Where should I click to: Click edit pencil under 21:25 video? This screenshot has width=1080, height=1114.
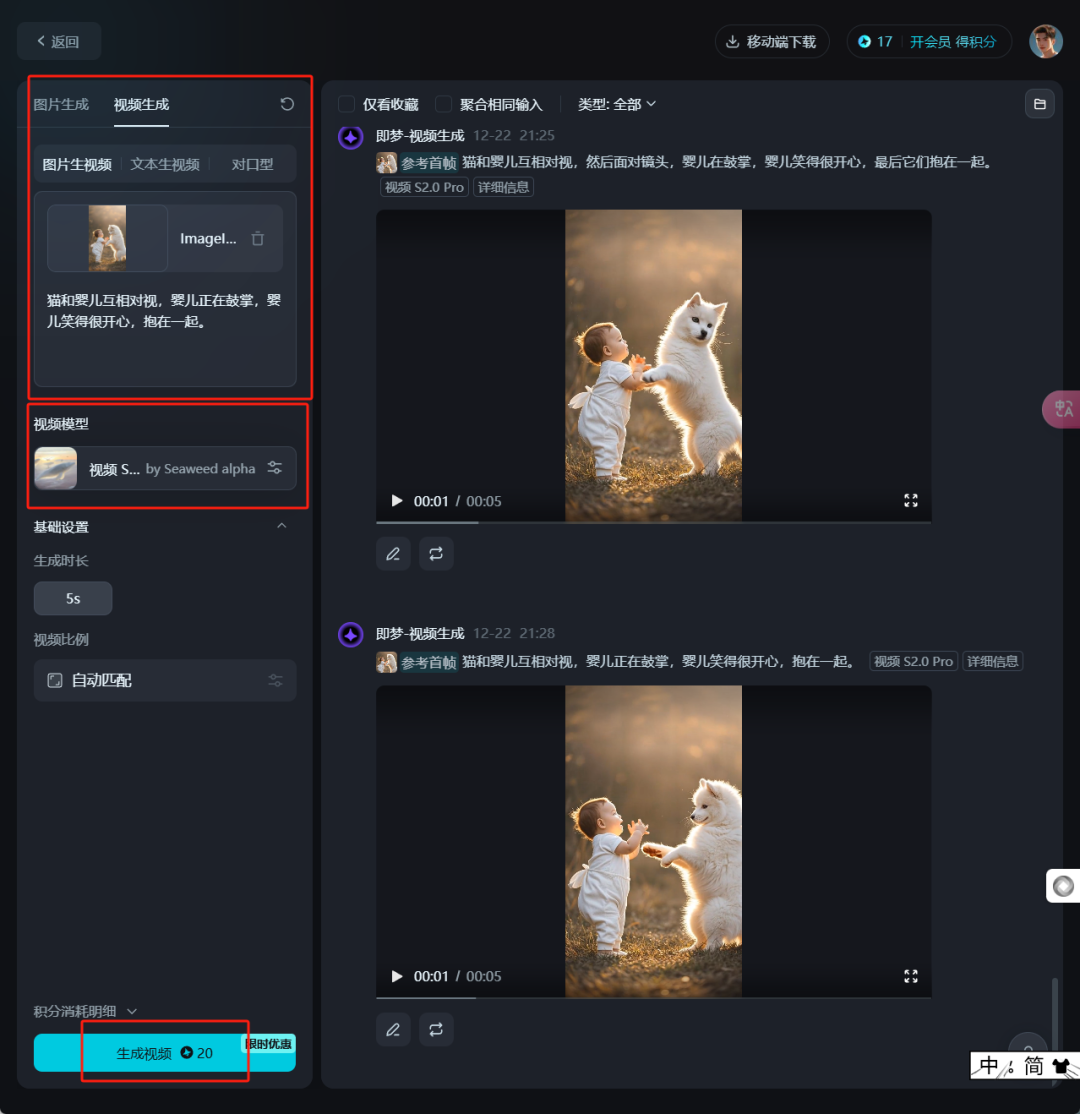[x=393, y=553]
